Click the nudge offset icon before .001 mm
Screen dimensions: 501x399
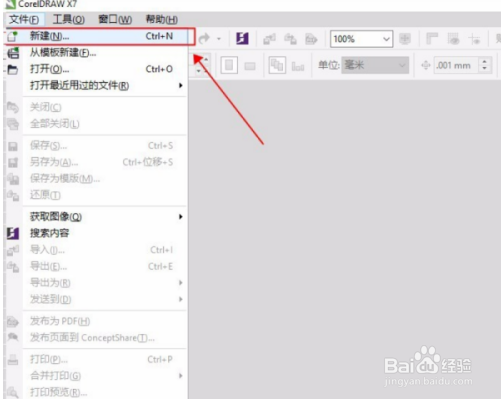pyautogui.click(x=426, y=65)
